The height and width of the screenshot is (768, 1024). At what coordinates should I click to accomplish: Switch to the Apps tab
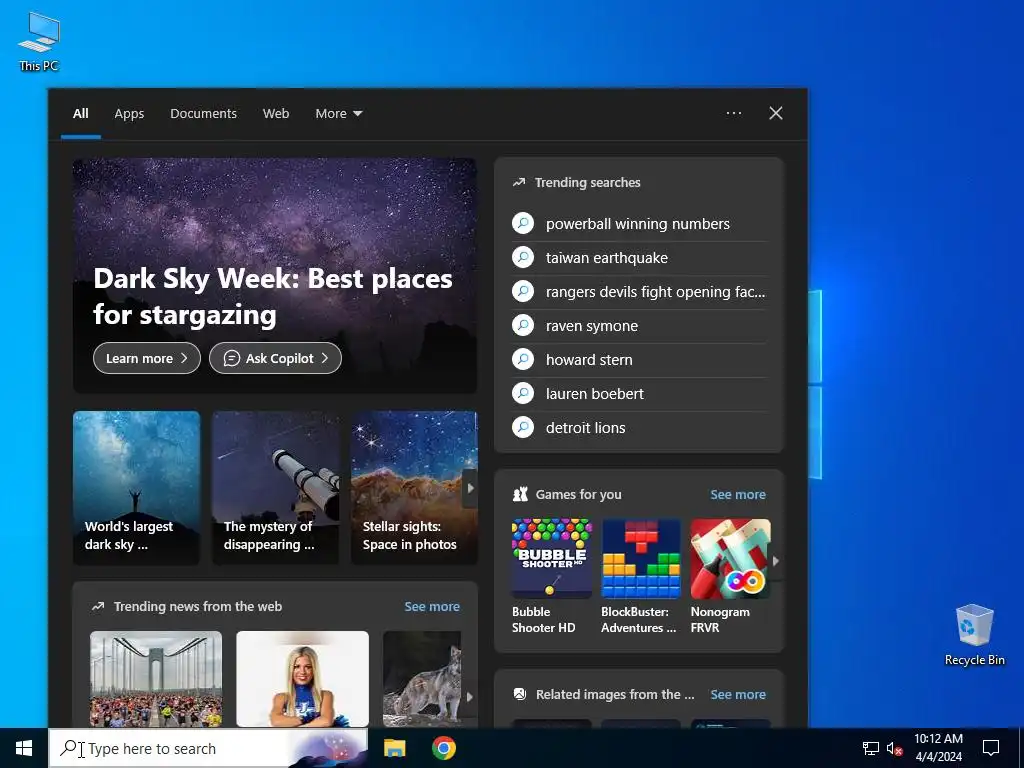tap(129, 114)
